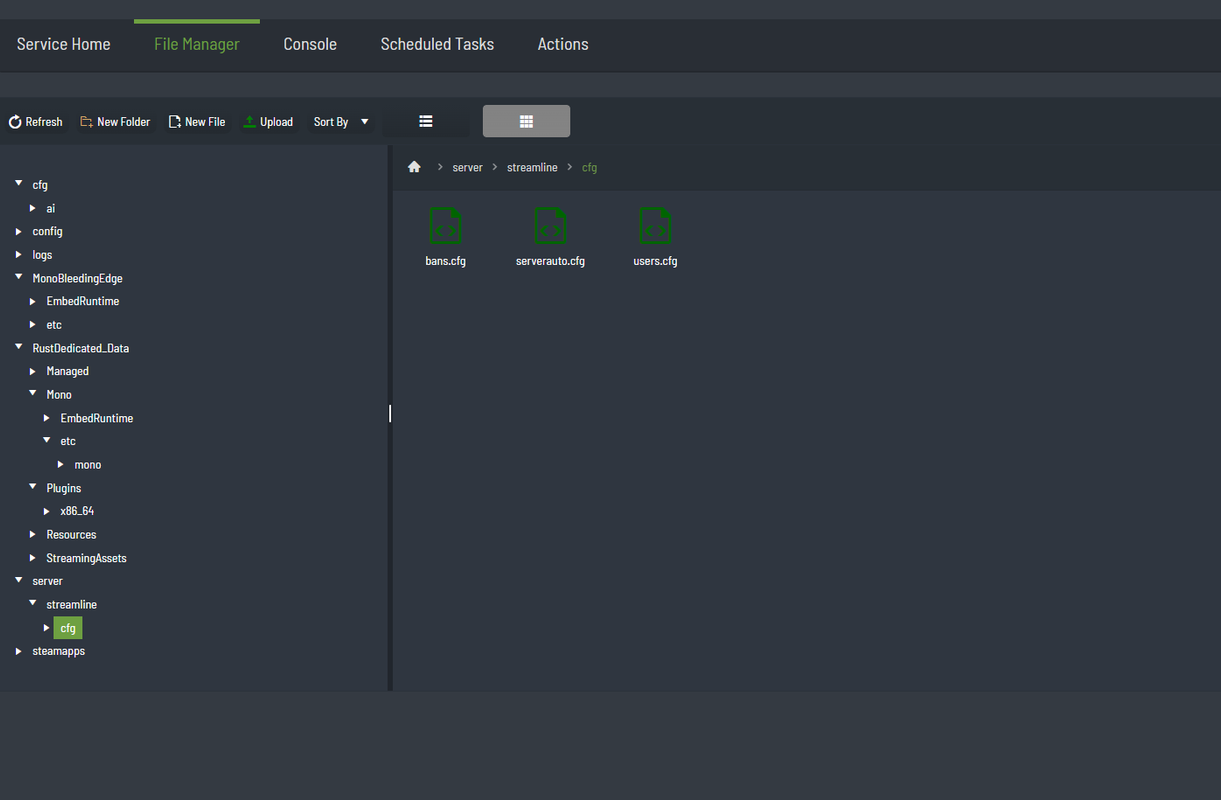This screenshot has width=1221, height=800.
Task: Open the users.cfg file icon
Action: click(x=655, y=226)
